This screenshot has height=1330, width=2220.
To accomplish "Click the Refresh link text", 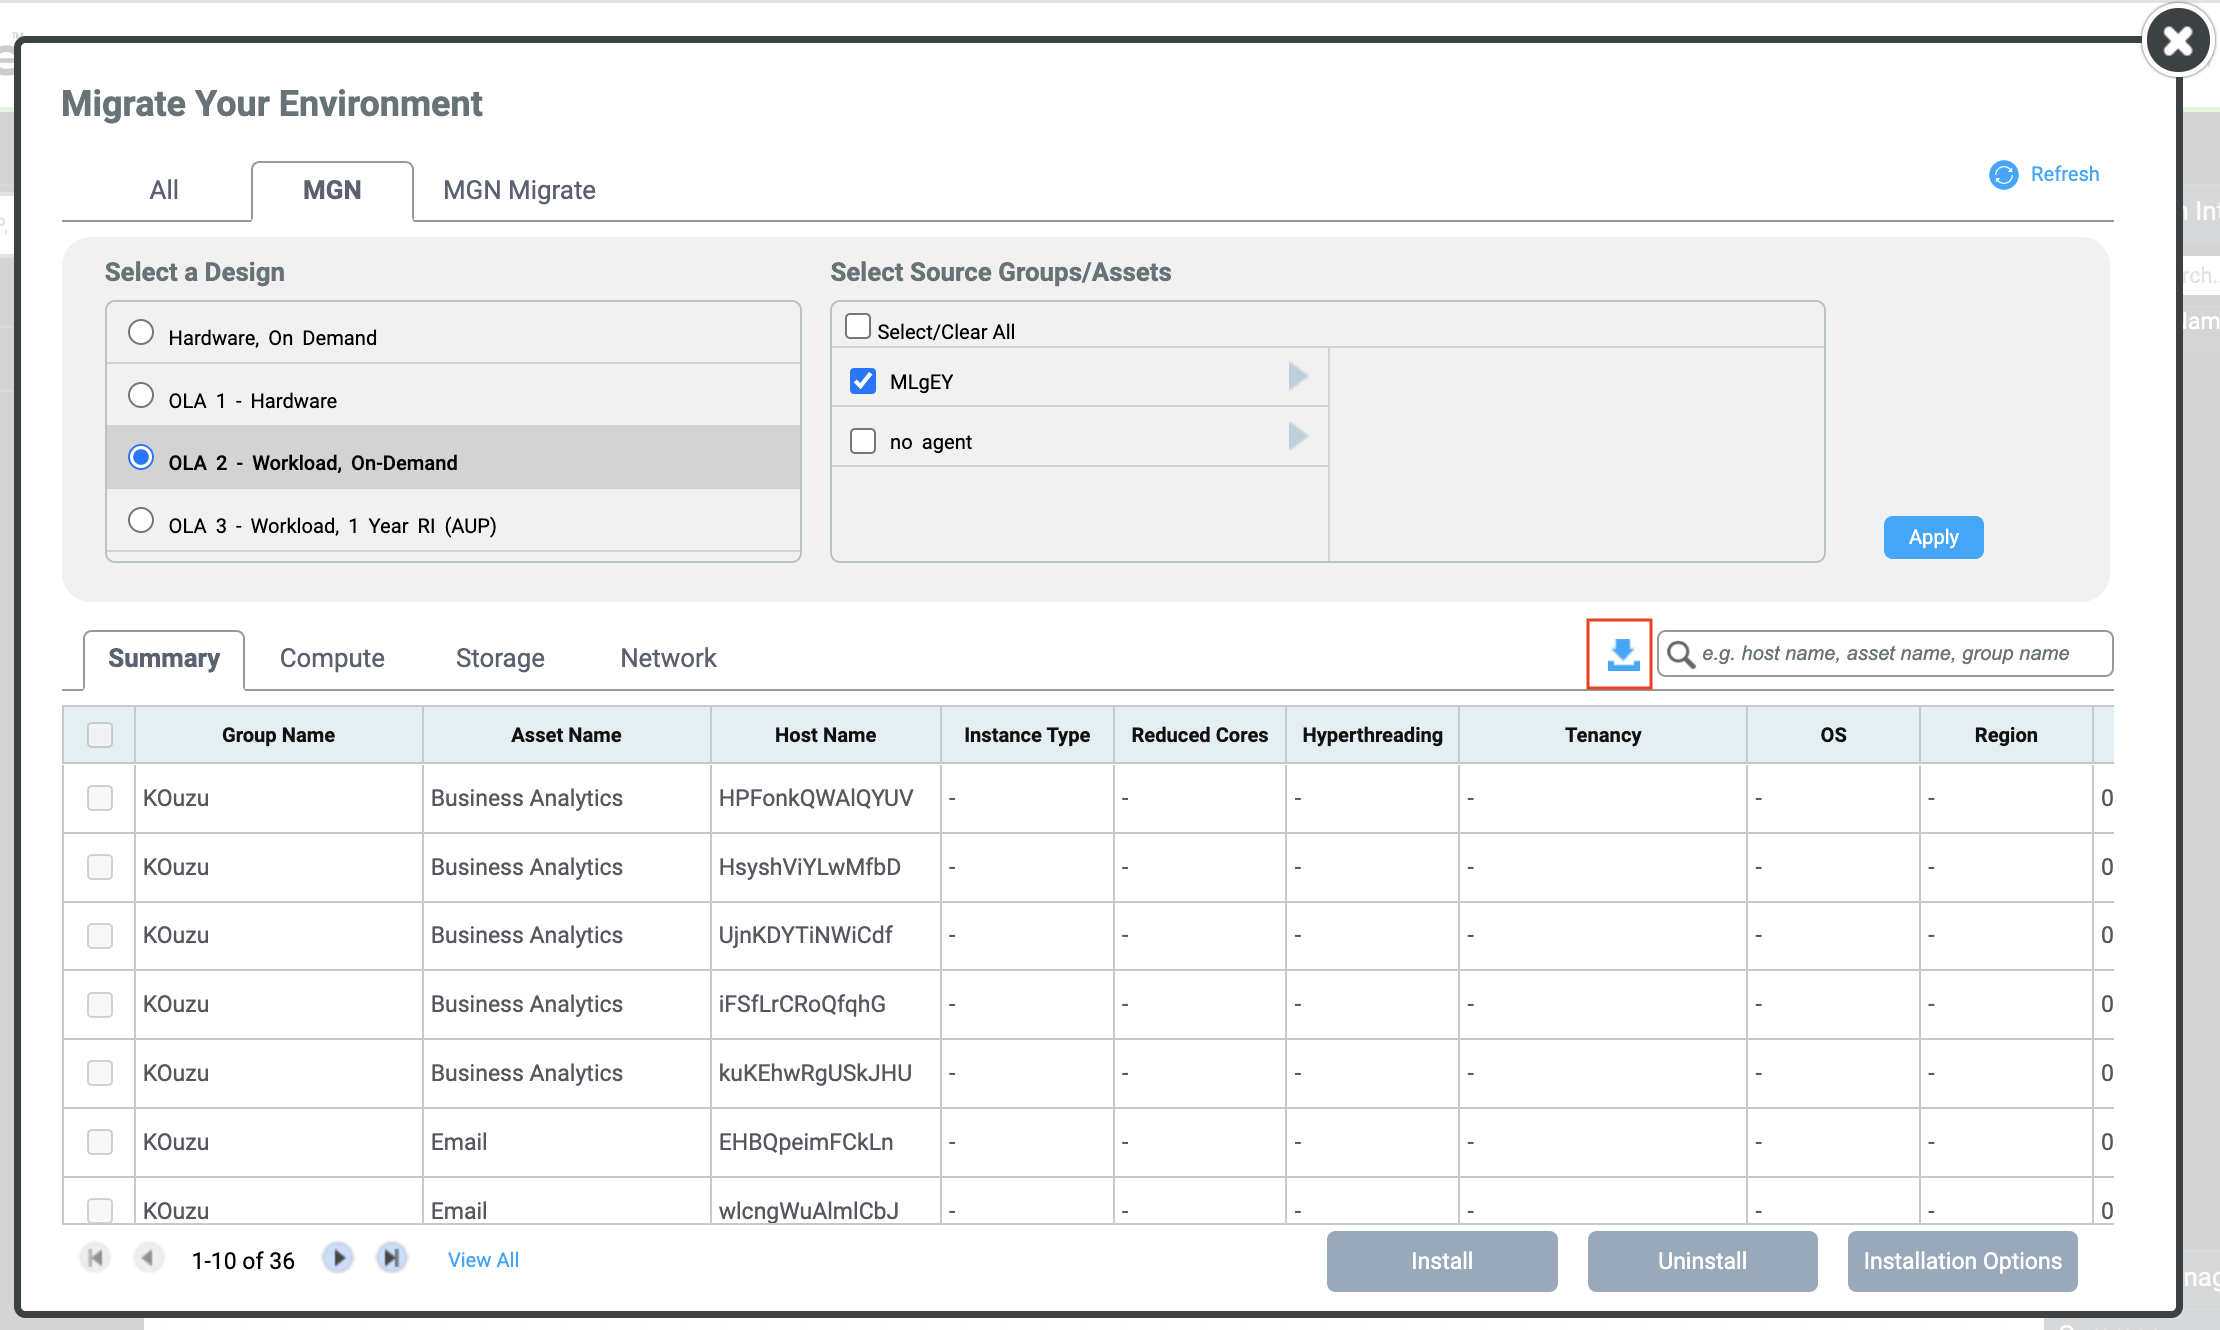I will pos(2064,174).
